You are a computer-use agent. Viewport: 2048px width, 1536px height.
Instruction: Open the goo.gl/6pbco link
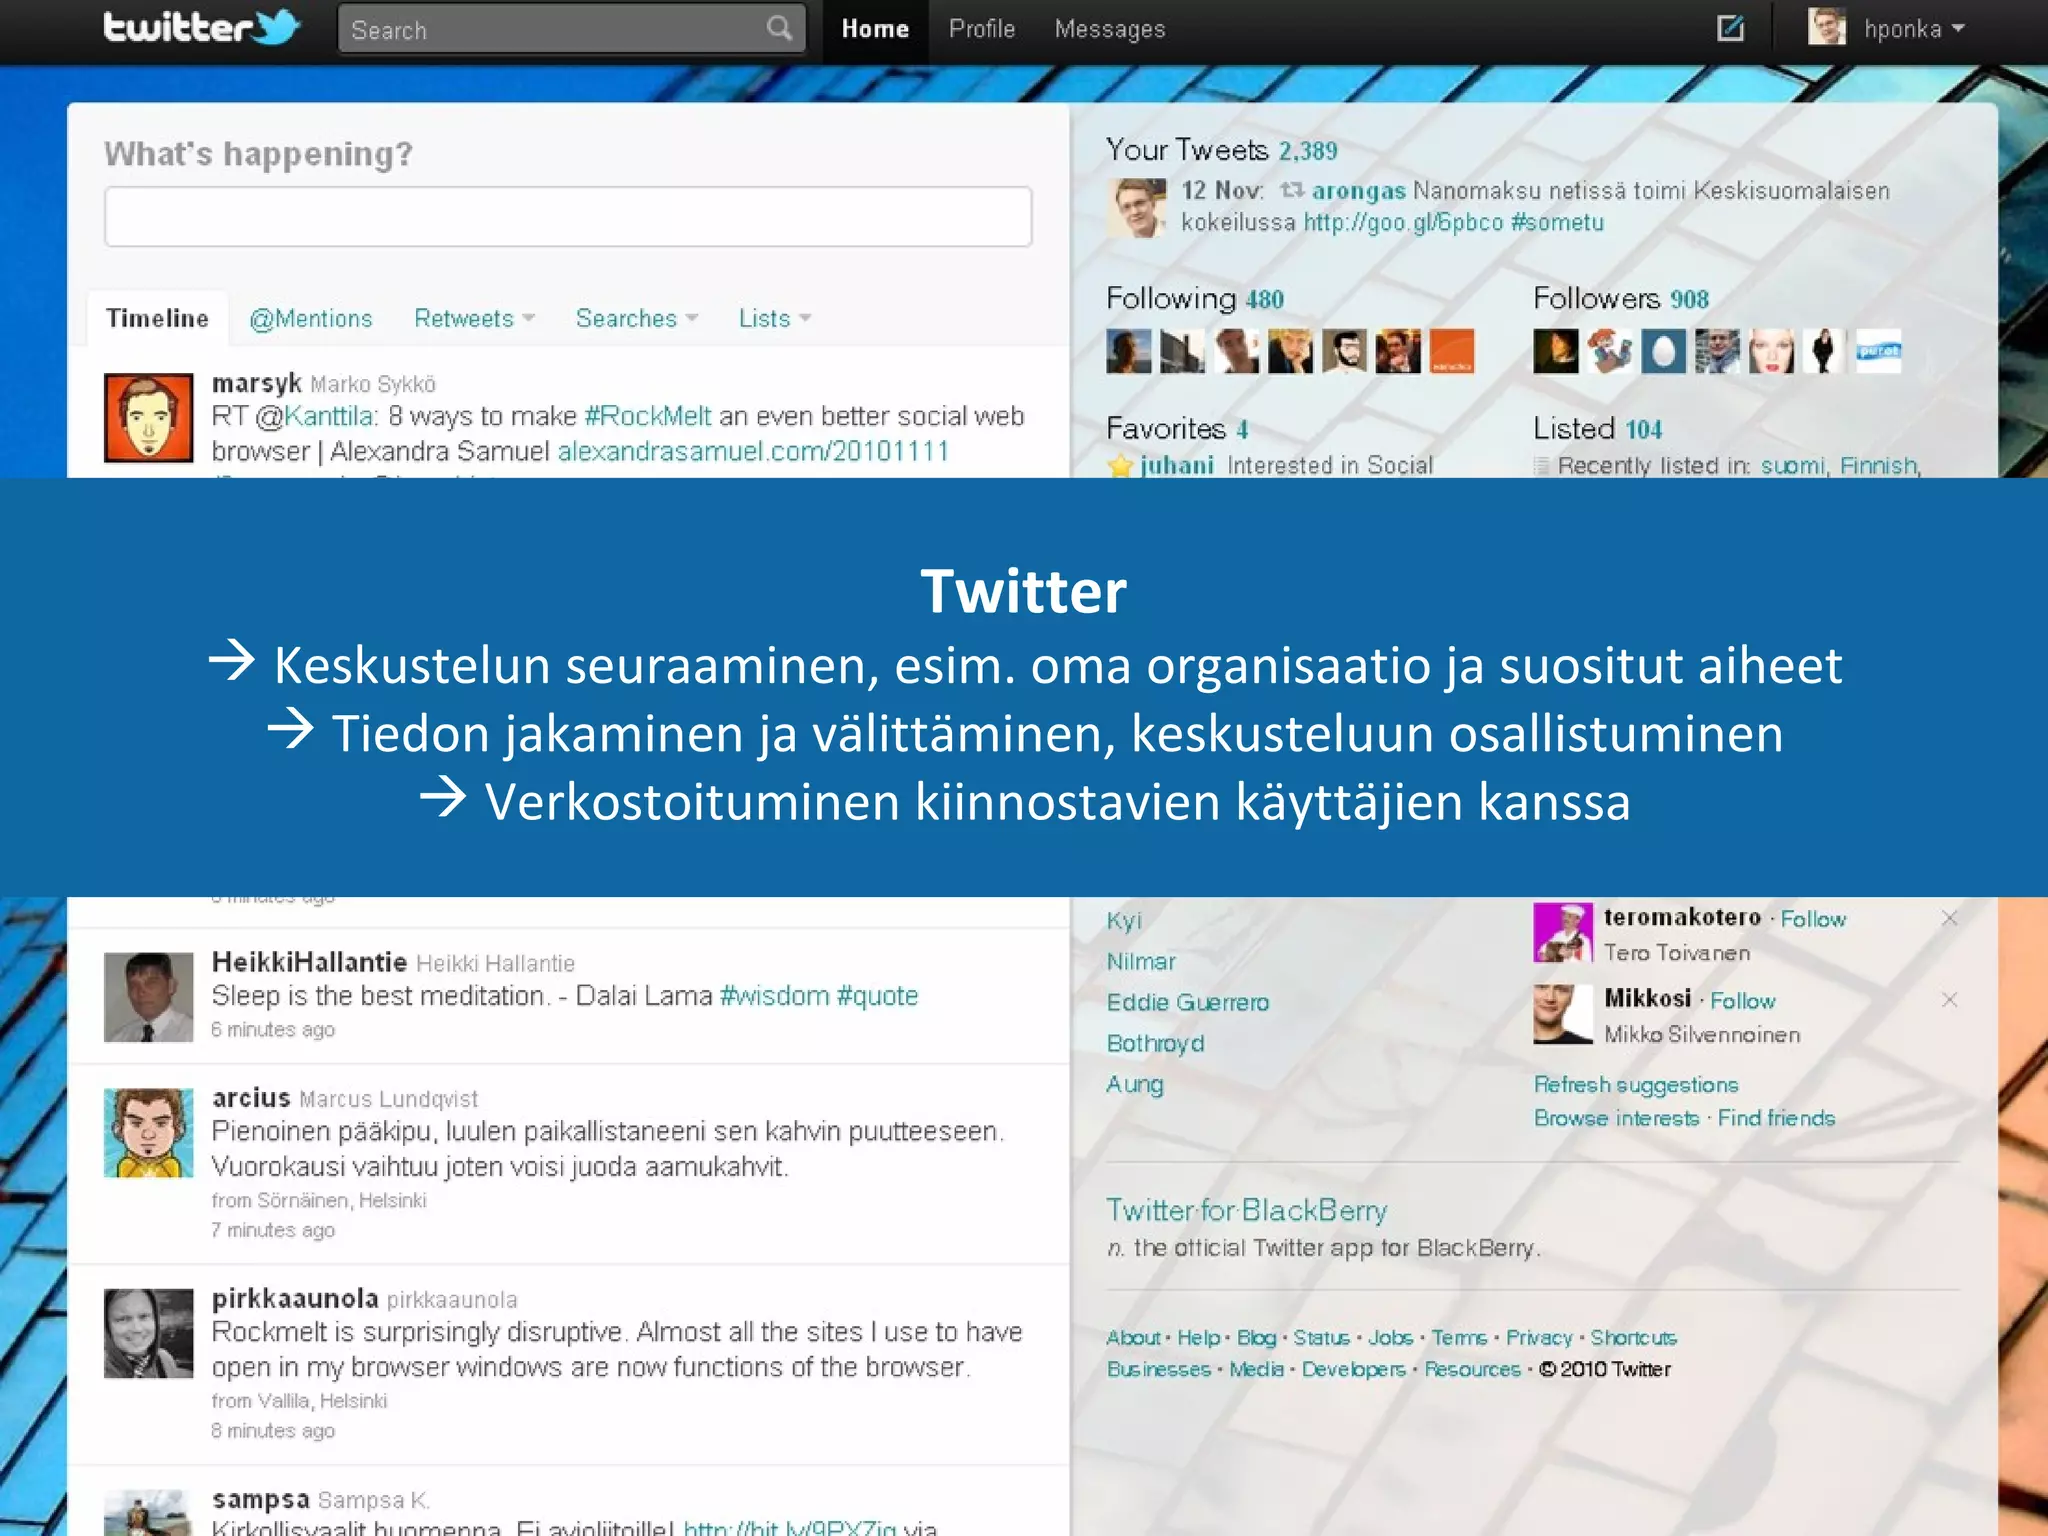(1403, 222)
